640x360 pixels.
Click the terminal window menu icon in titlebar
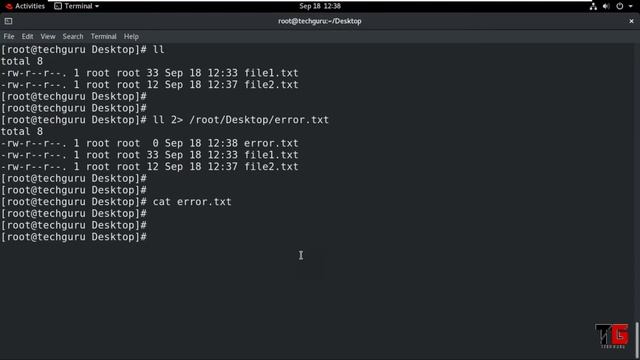8,21
